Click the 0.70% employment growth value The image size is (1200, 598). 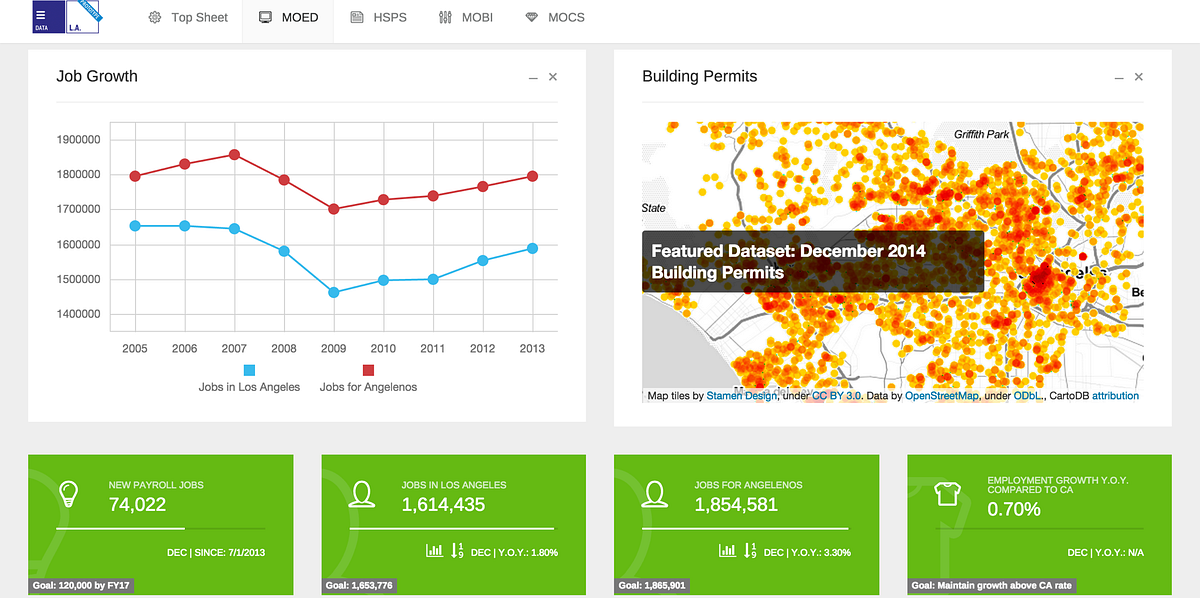(x=1014, y=509)
